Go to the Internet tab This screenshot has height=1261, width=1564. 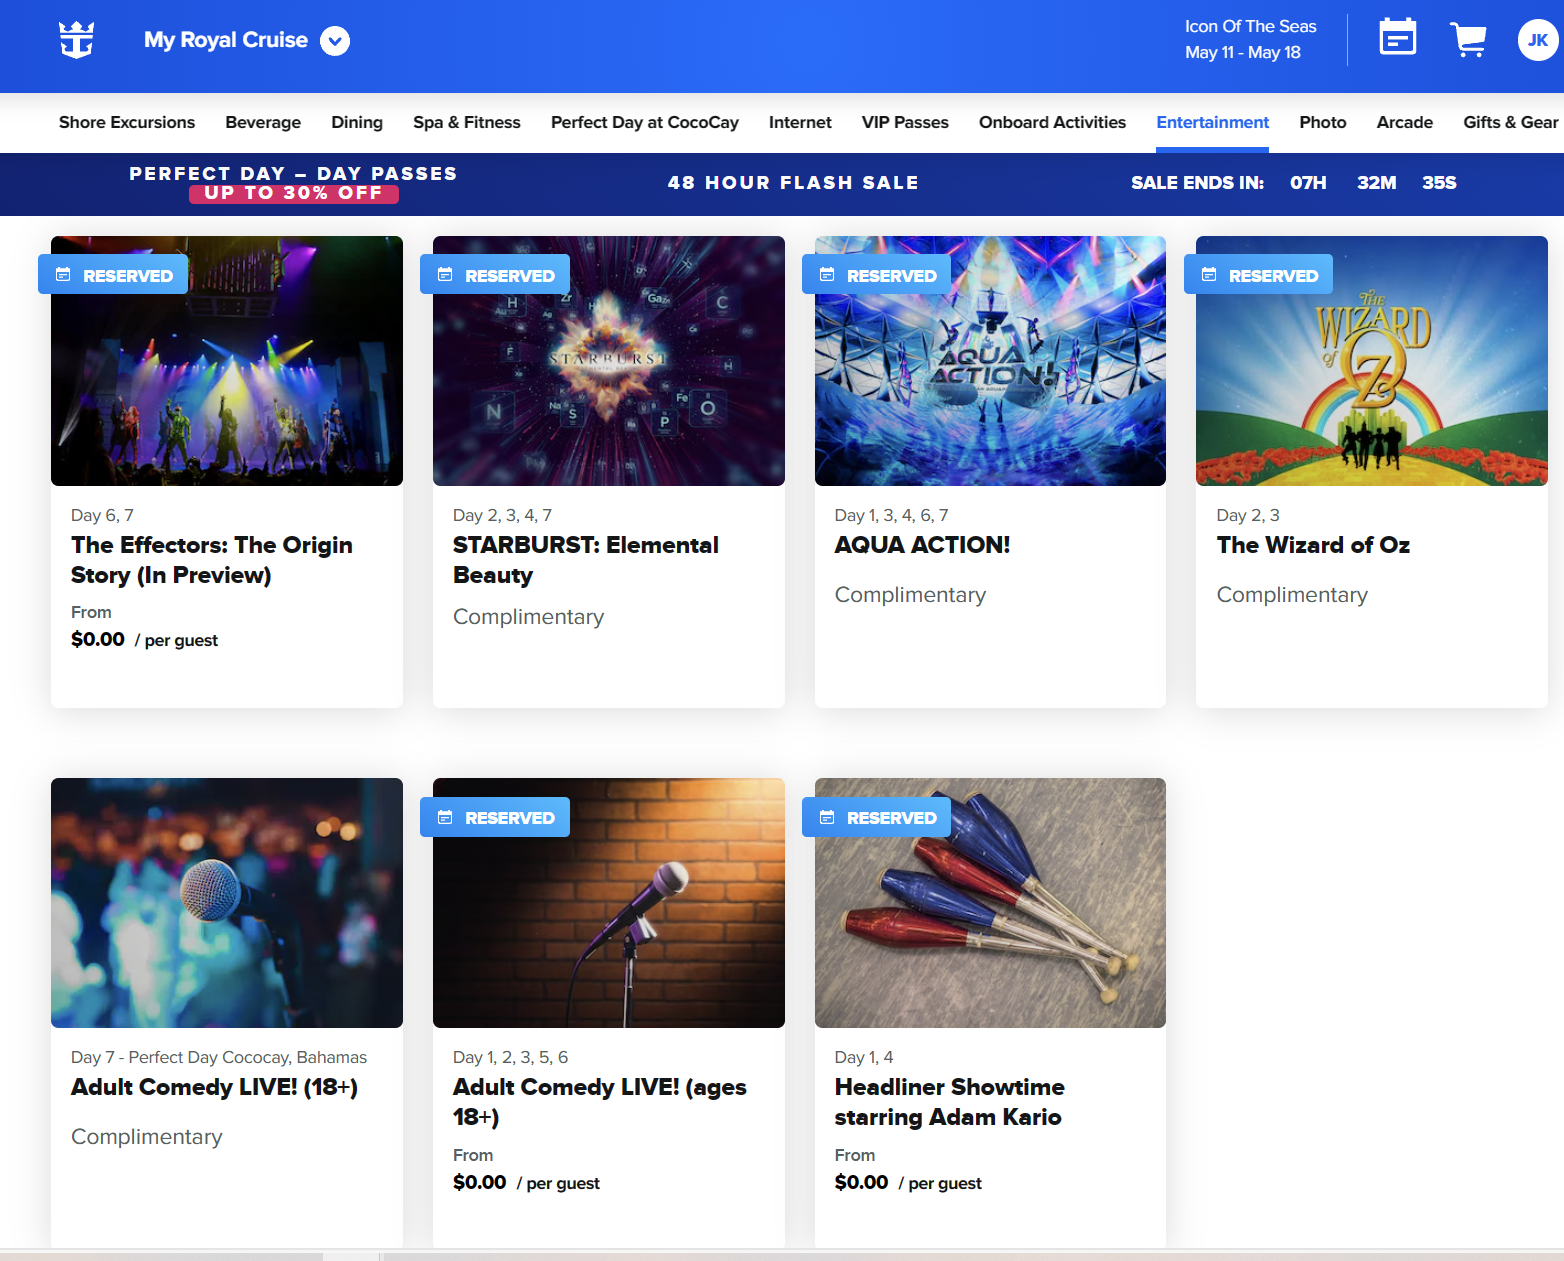(x=800, y=122)
